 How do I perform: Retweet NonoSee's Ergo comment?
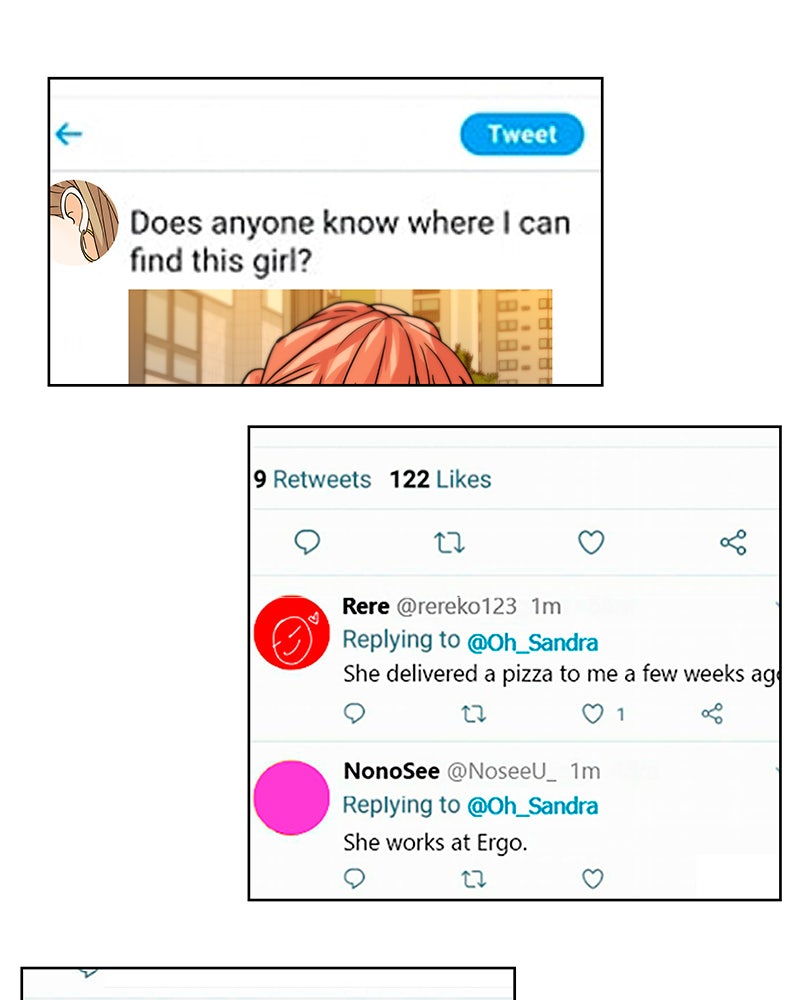[473, 879]
